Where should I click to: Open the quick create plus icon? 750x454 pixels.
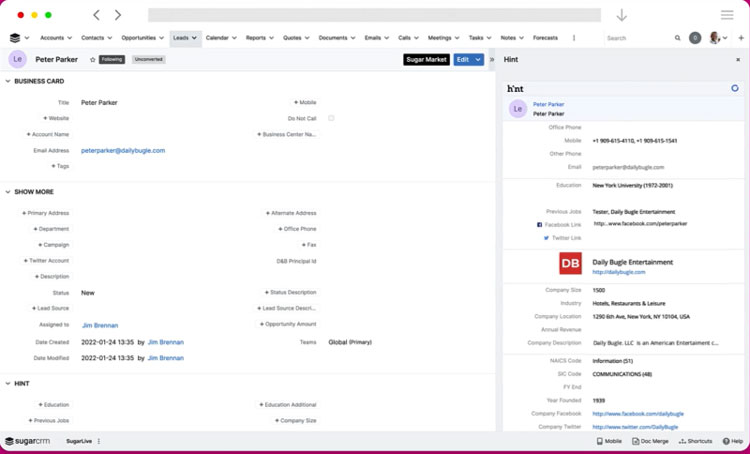[741, 38]
